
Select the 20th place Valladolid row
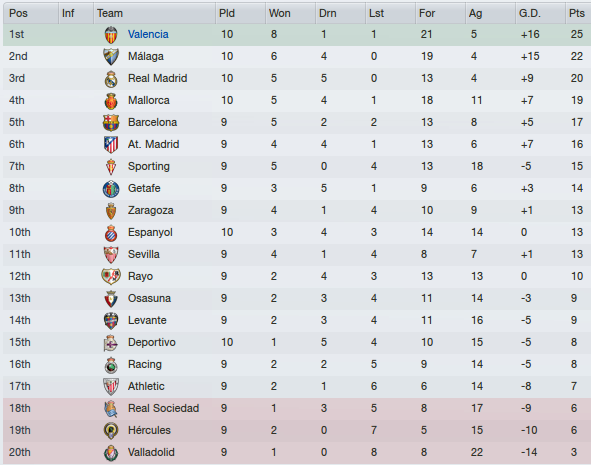click(297, 453)
